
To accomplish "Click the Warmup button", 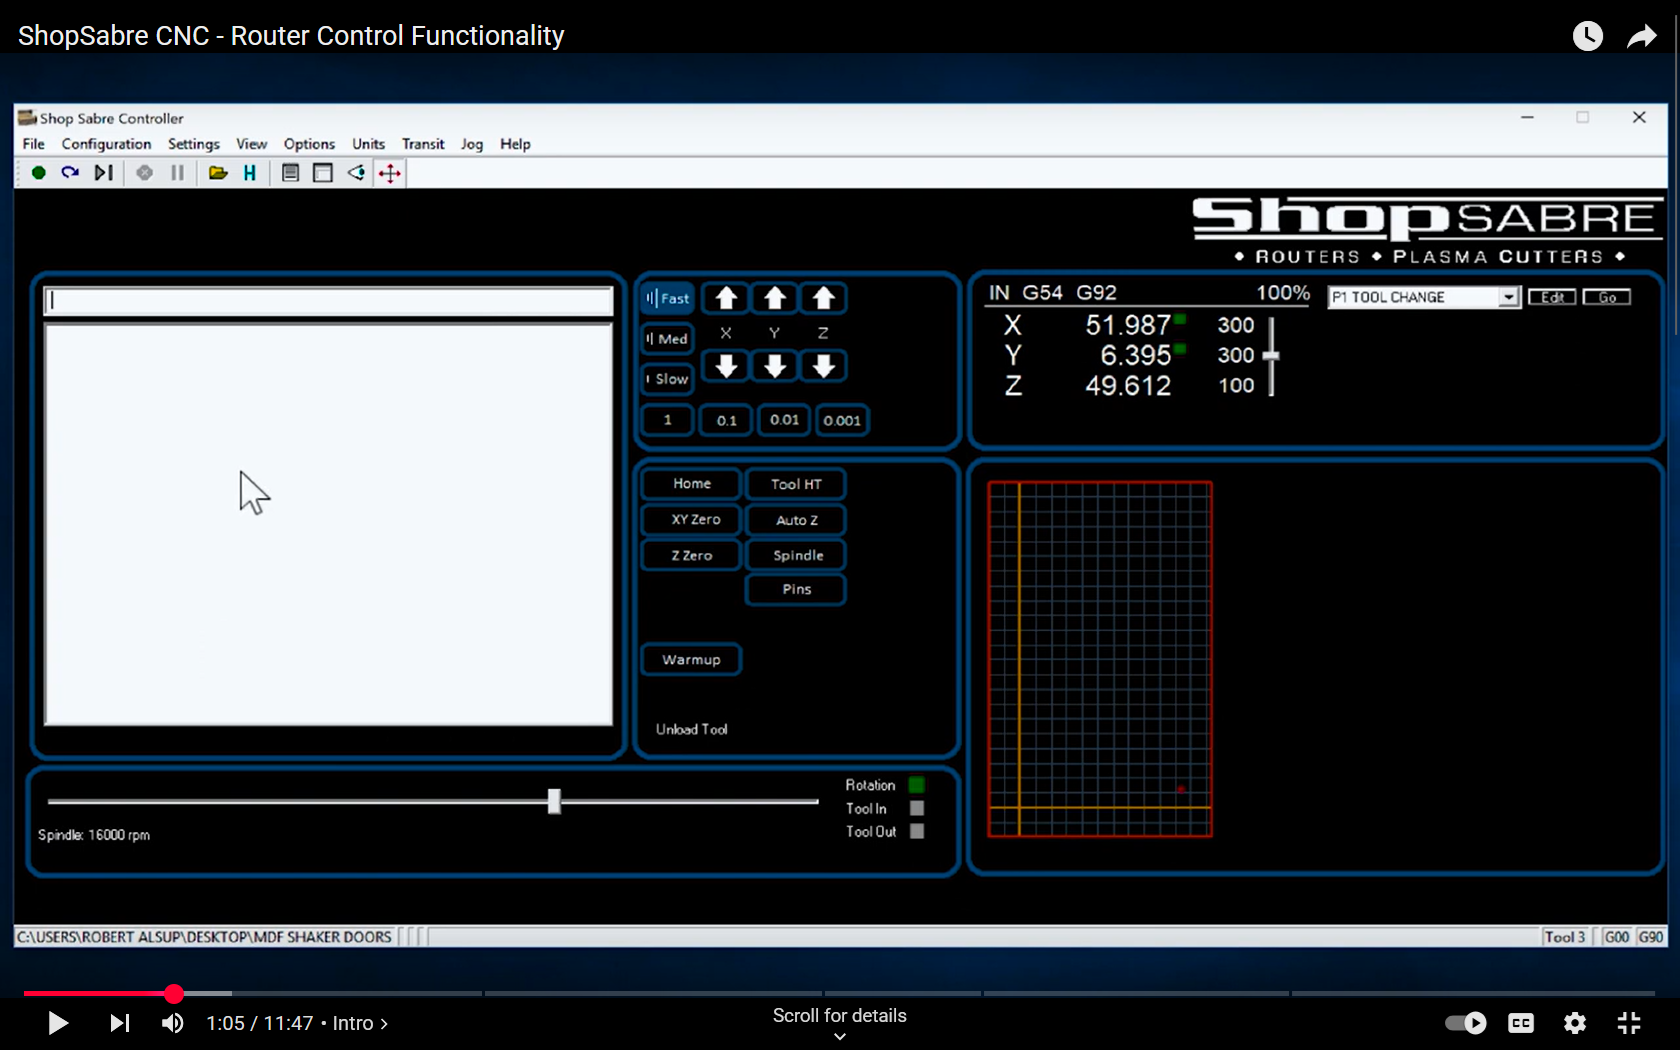I will point(691,660).
